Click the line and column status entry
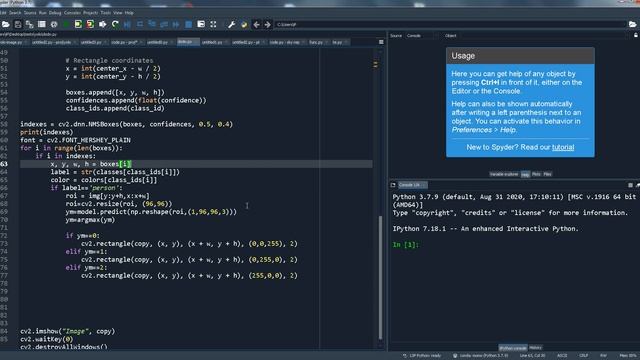Screen dimensions: 640x360 point(533,356)
